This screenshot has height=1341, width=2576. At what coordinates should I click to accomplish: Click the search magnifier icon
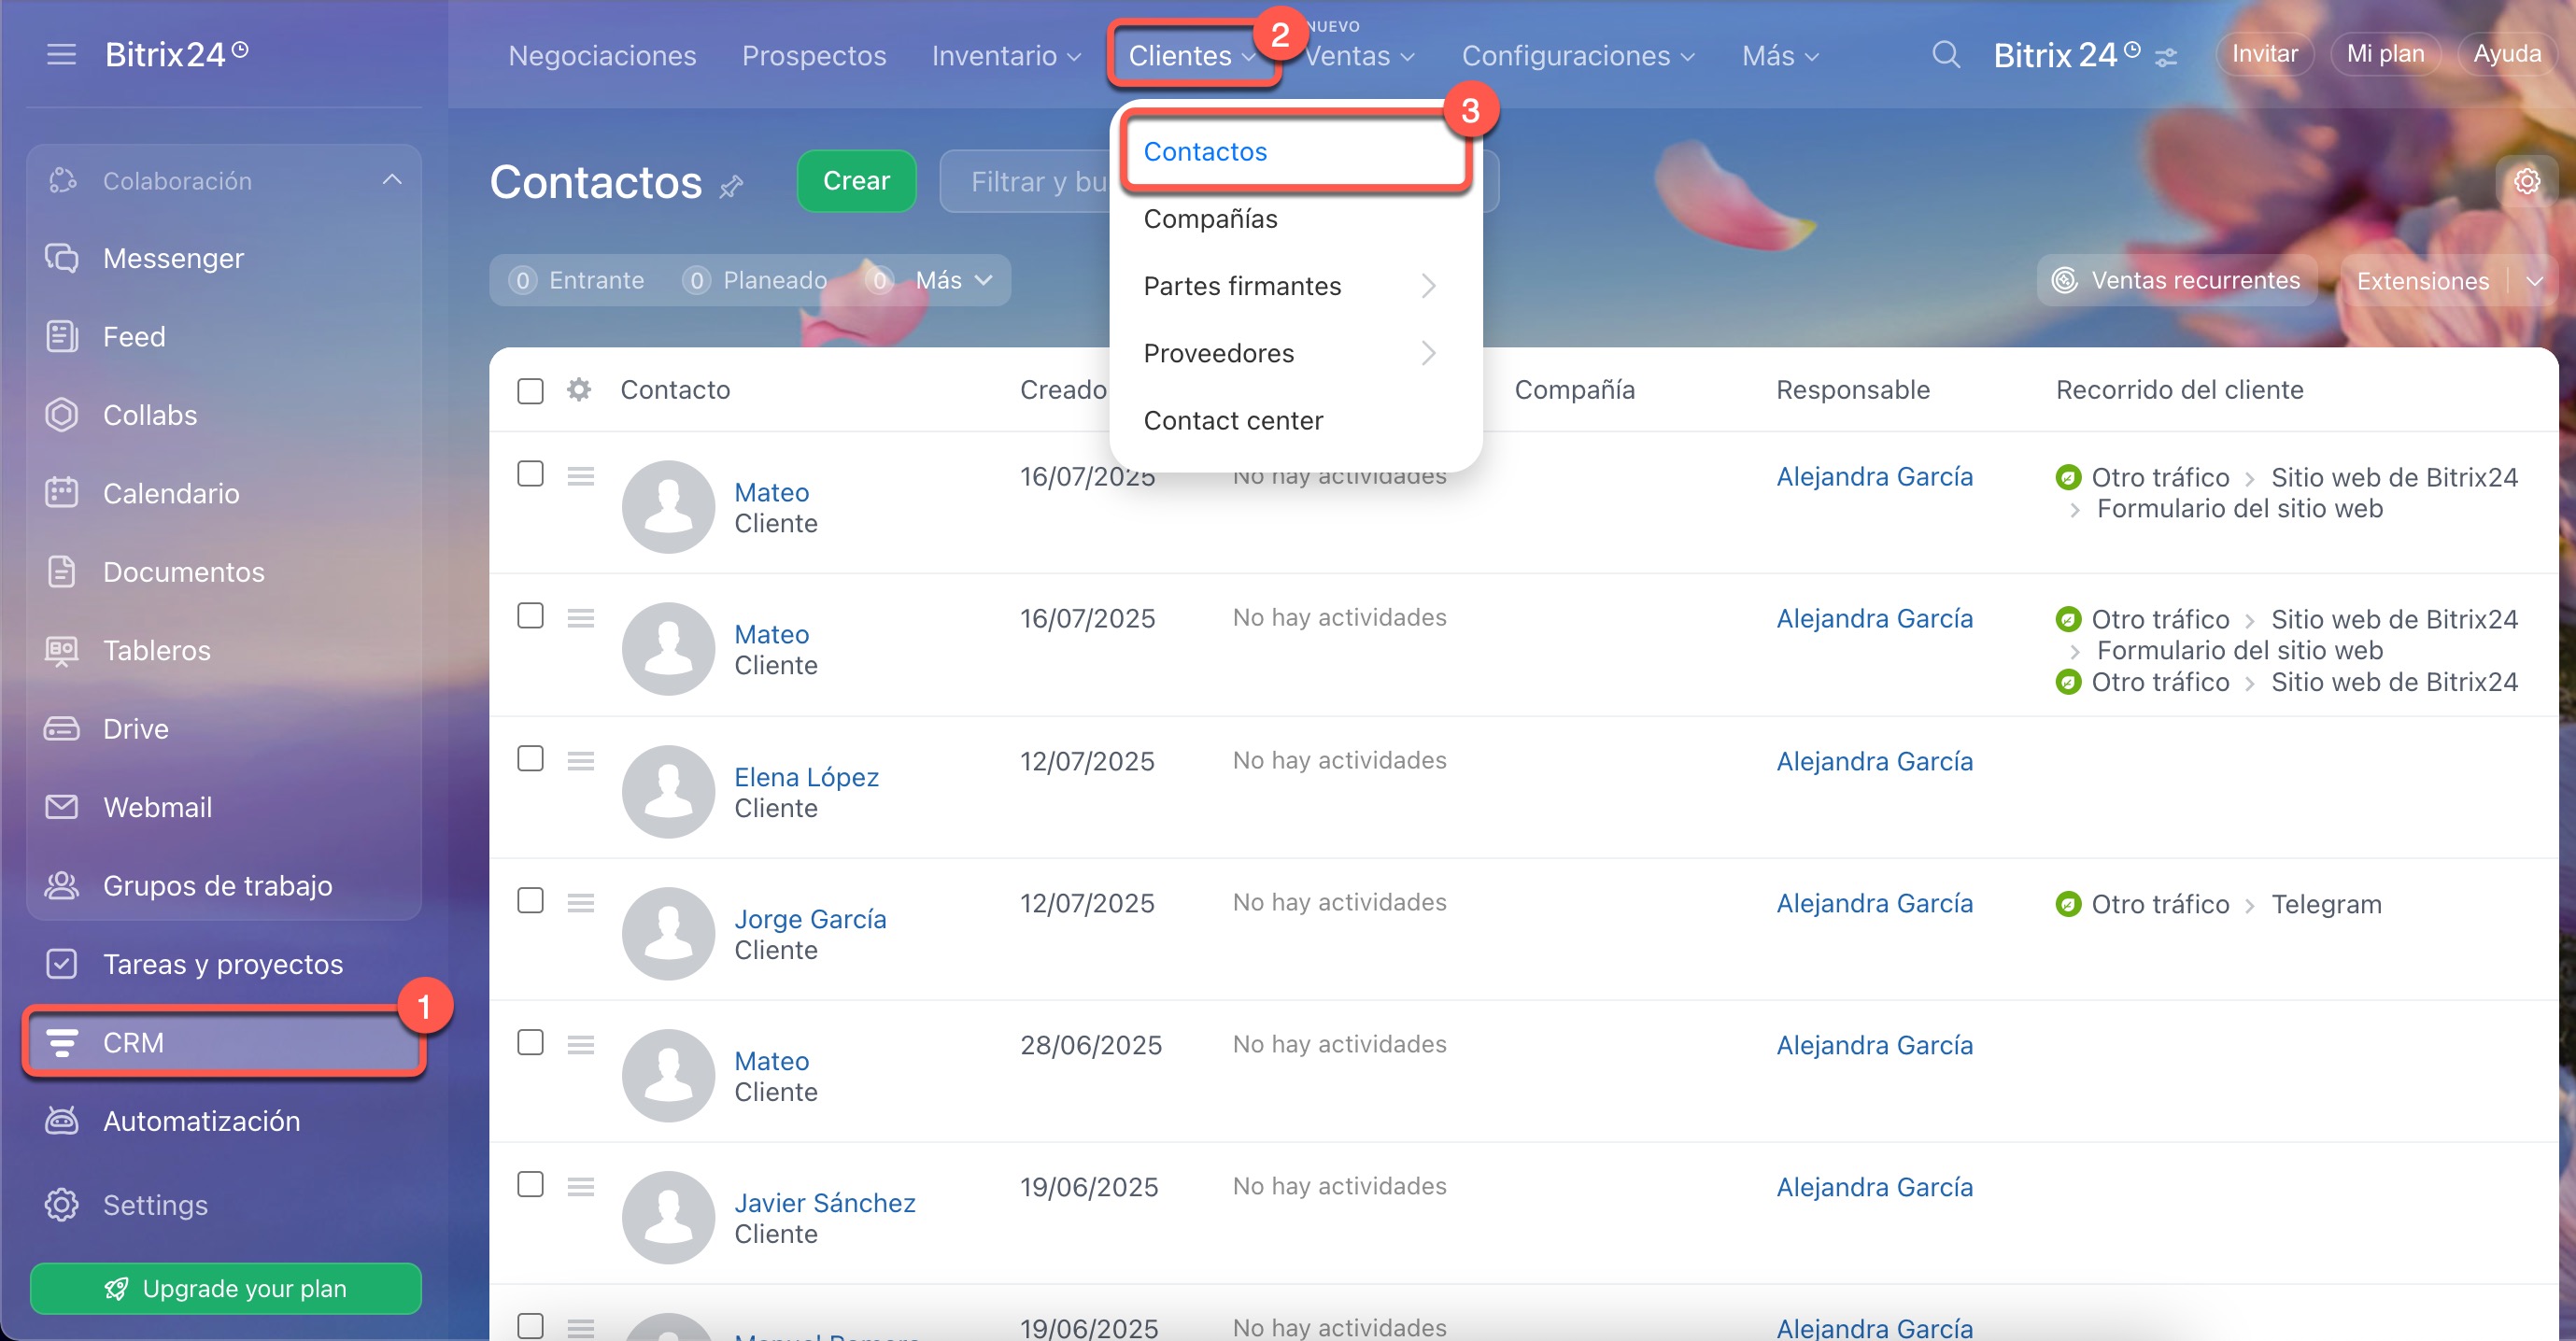pyautogui.click(x=1945, y=54)
